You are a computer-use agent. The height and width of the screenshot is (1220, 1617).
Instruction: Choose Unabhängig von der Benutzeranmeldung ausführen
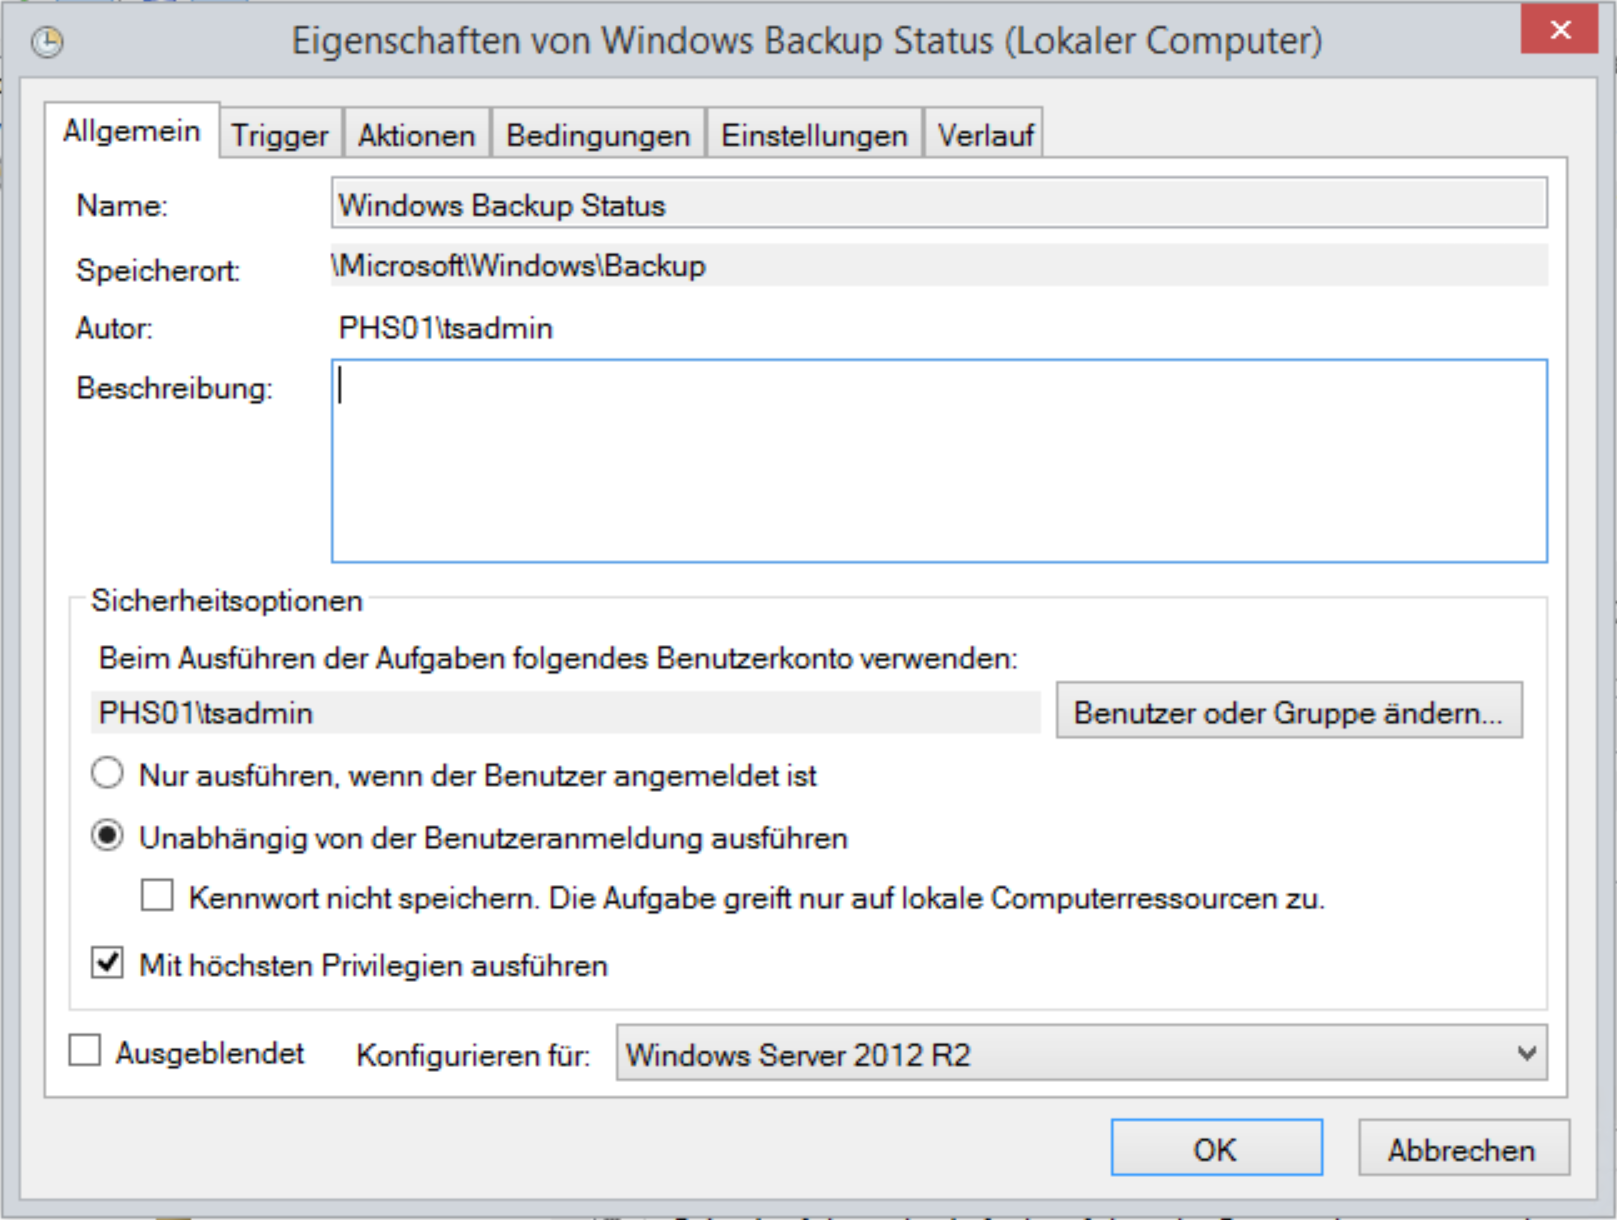click(x=107, y=836)
